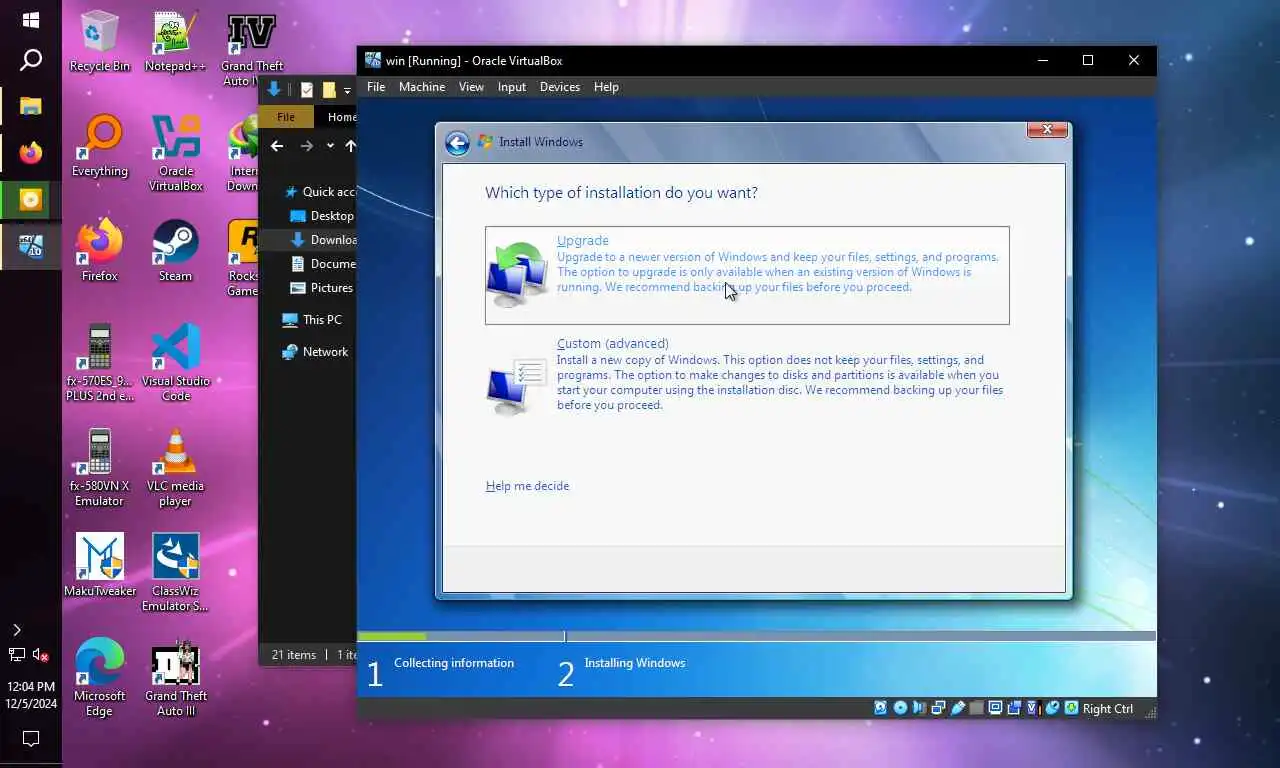Expand hidden taskbar icons chevron
Image resolution: width=1280 pixels, height=768 pixels.
pos(16,630)
